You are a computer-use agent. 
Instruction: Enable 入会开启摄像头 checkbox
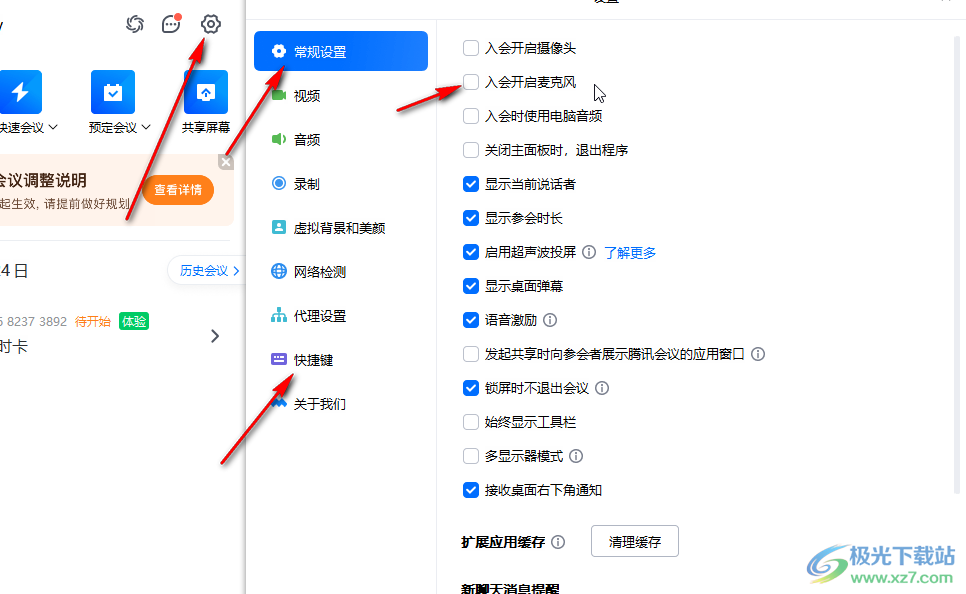coord(471,48)
